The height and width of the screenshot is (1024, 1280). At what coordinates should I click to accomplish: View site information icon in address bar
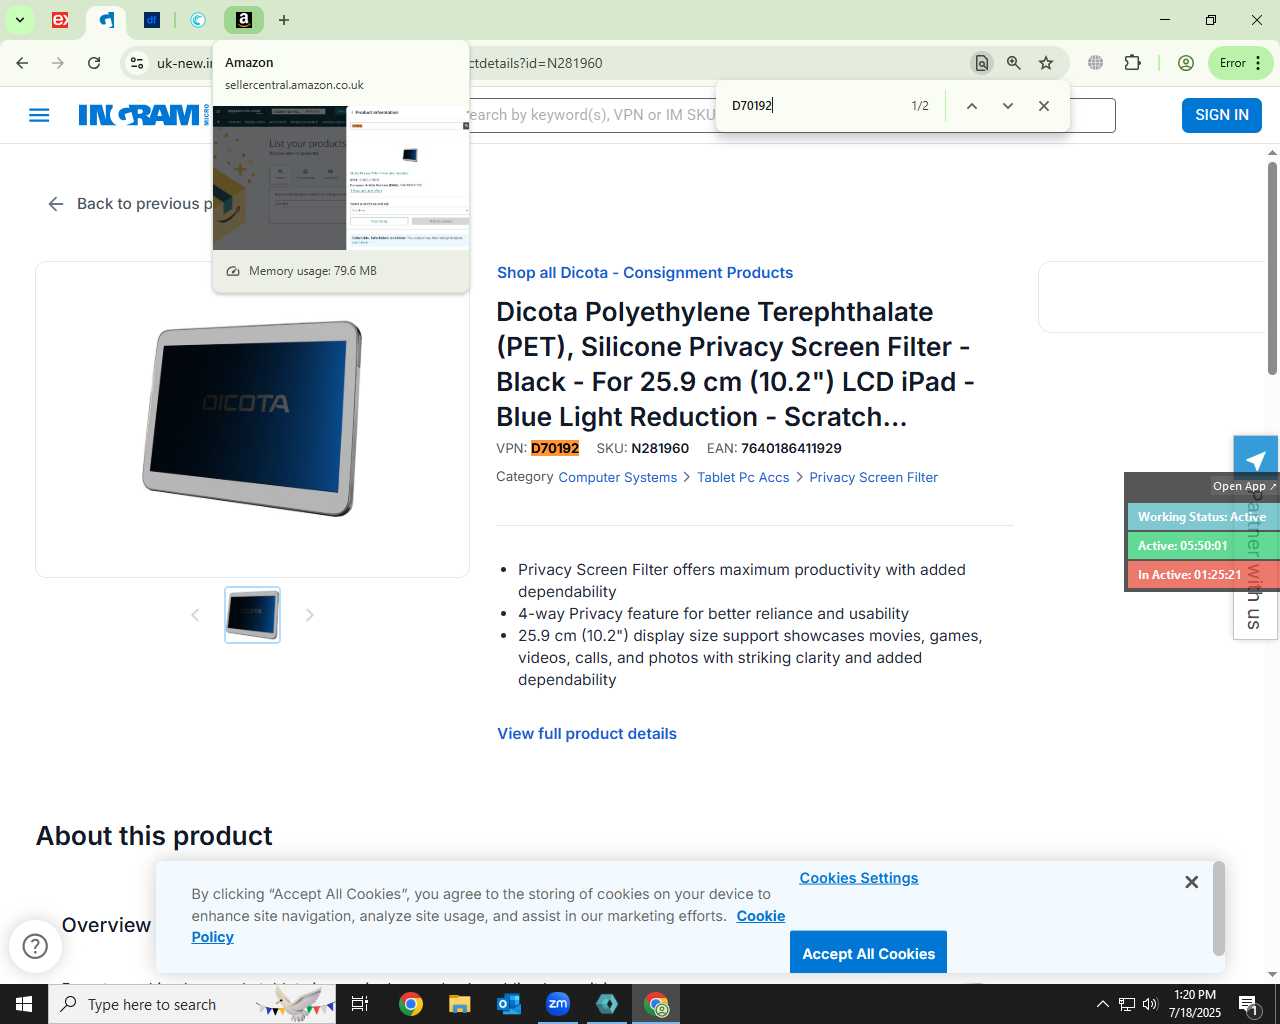137,63
